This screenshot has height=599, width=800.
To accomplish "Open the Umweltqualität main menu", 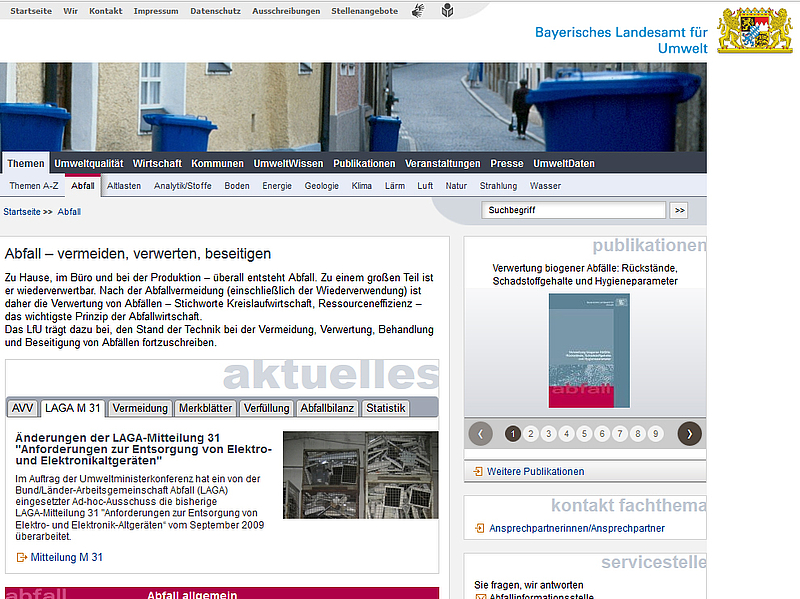I will pyautogui.click(x=89, y=163).
